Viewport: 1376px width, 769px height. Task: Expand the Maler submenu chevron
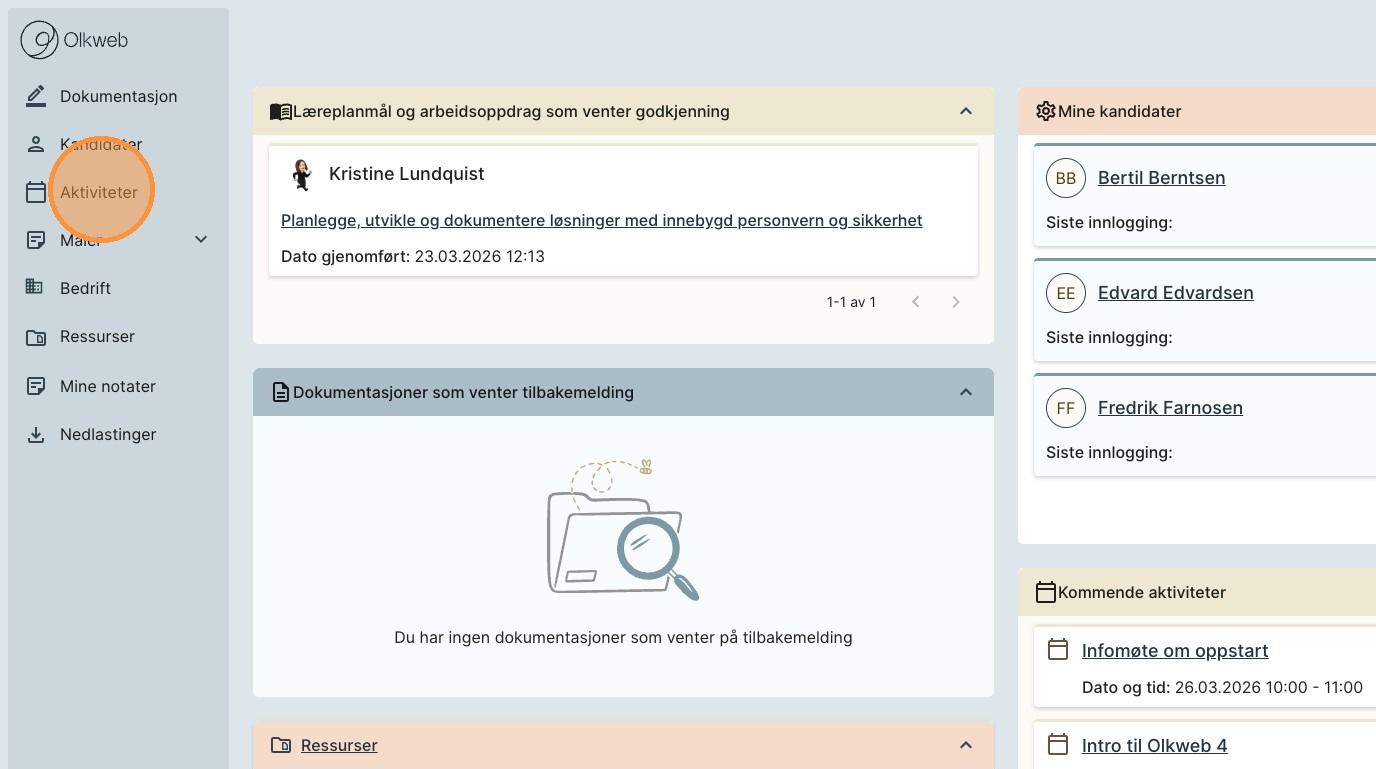(x=201, y=239)
